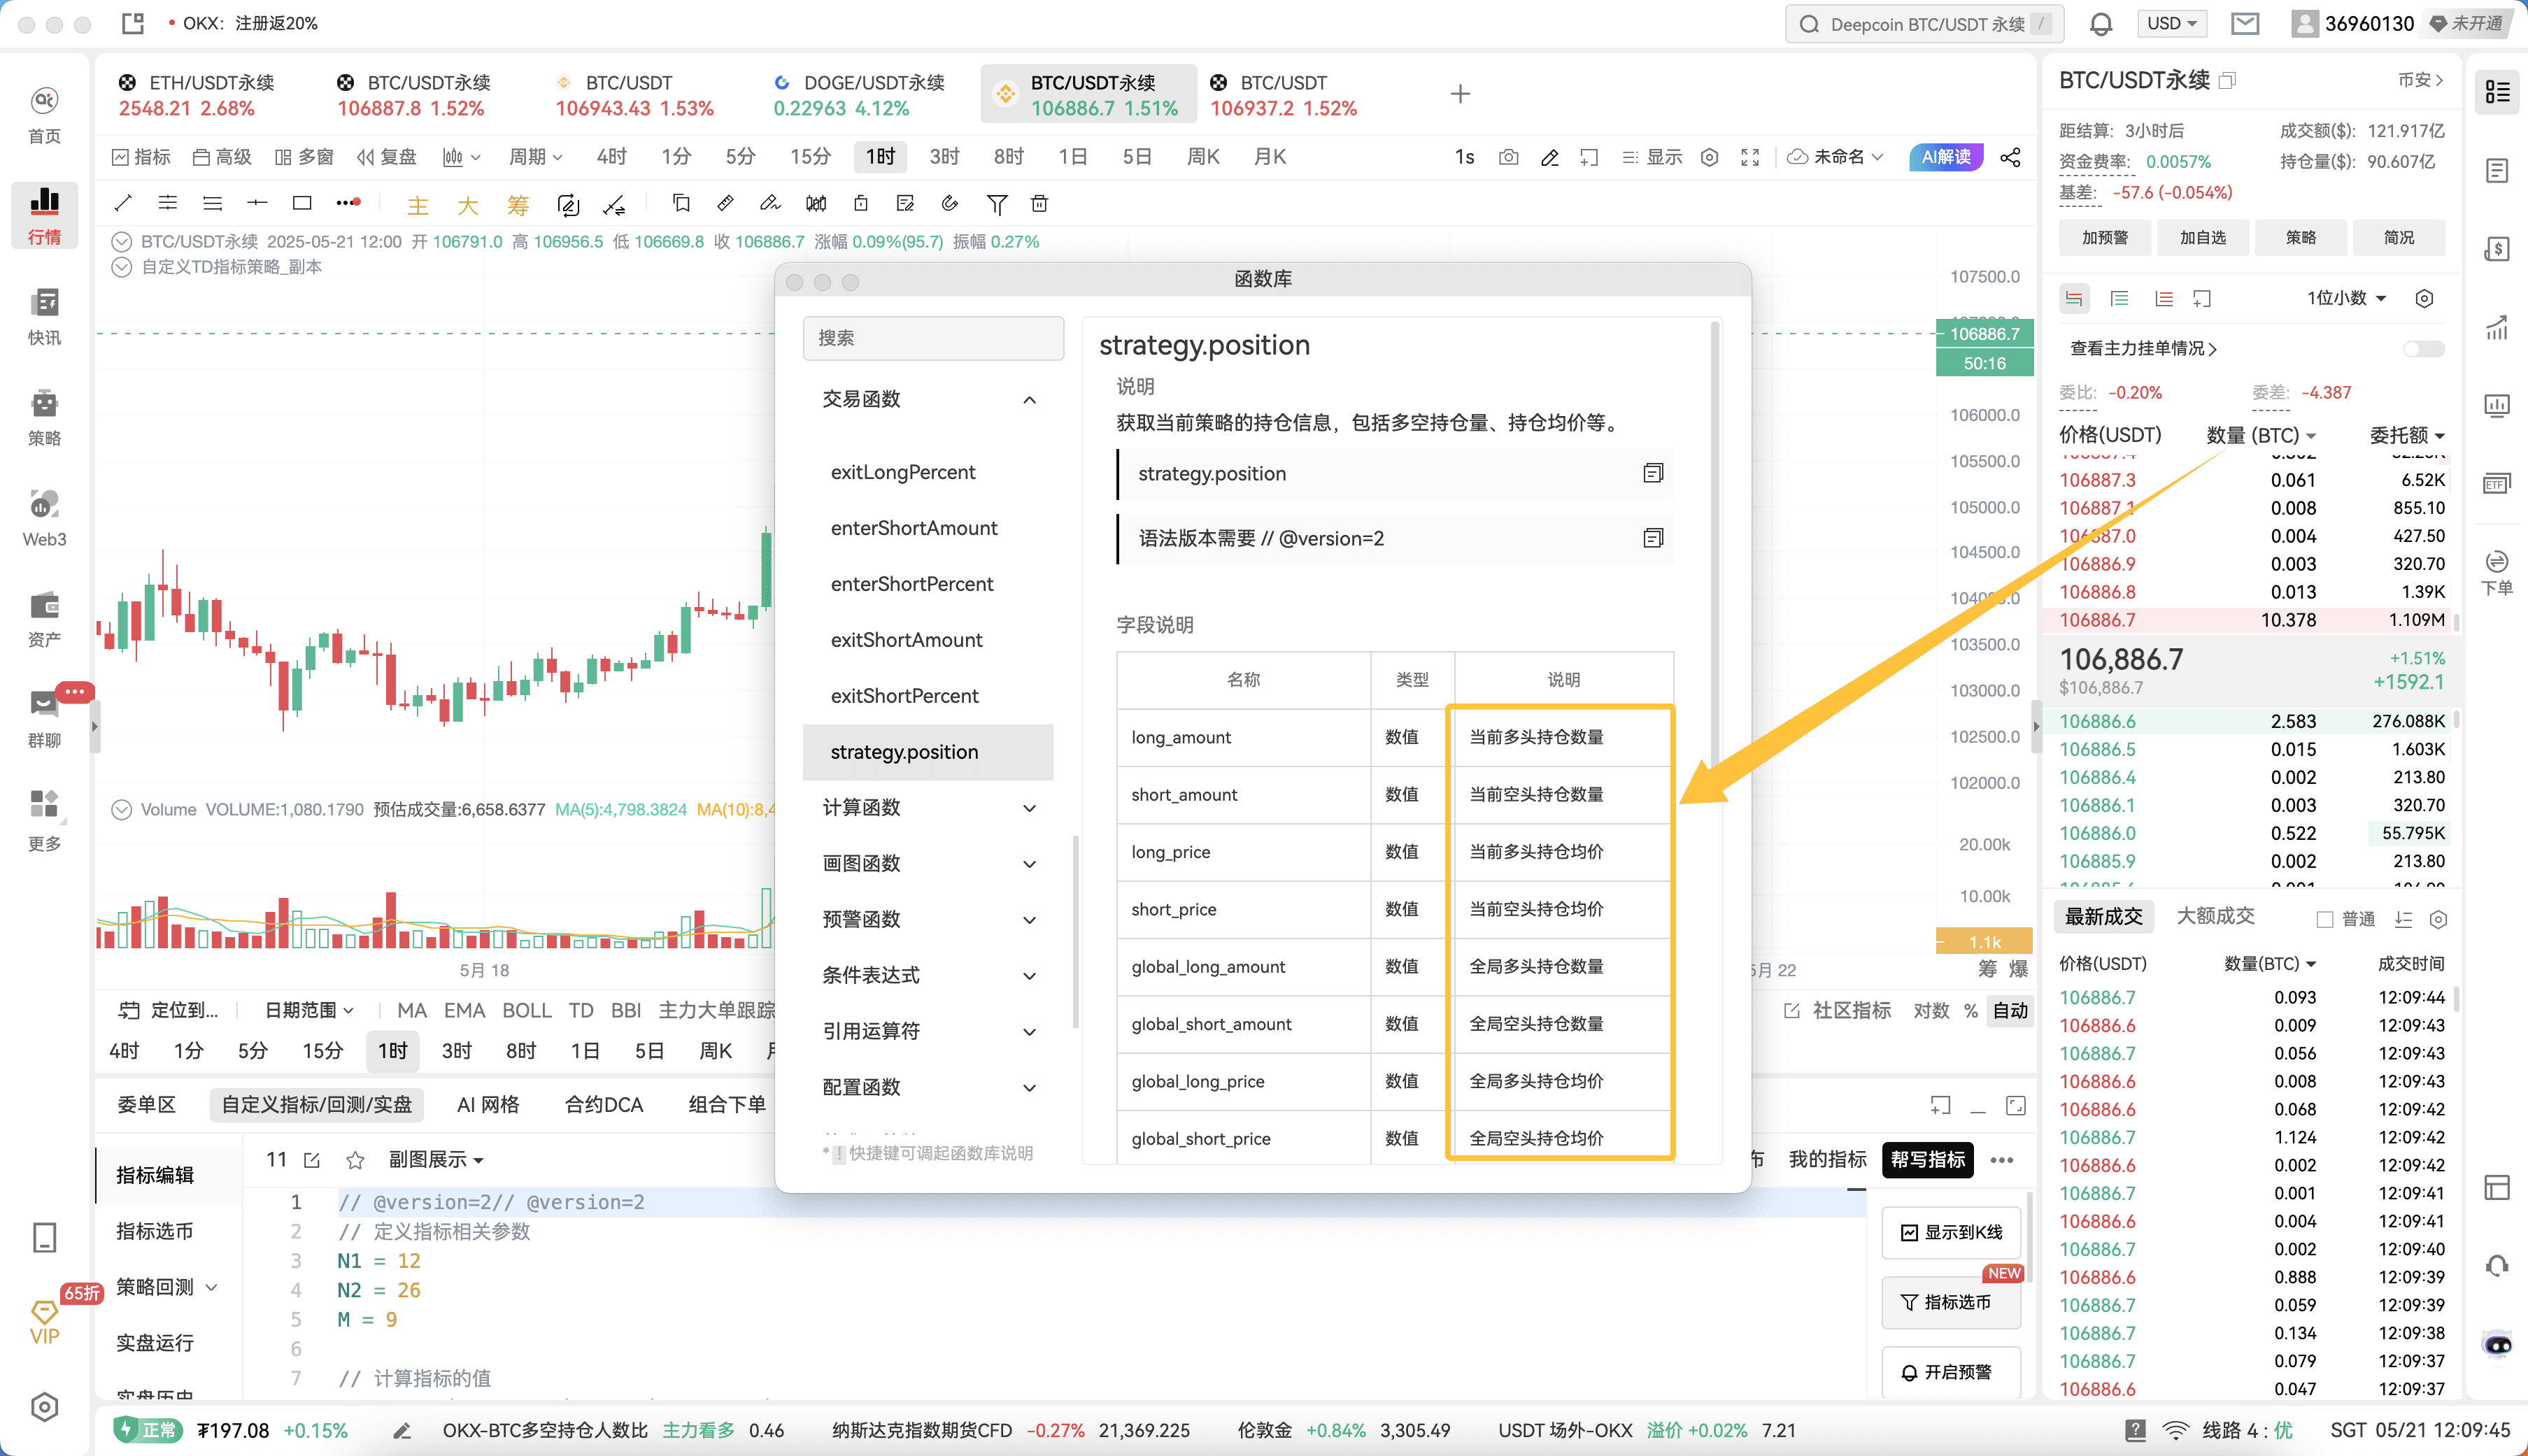The width and height of the screenshot is (2528, 1456).
Task: Toggle Volume indicator visibility circle
Action: click(121, 810)
